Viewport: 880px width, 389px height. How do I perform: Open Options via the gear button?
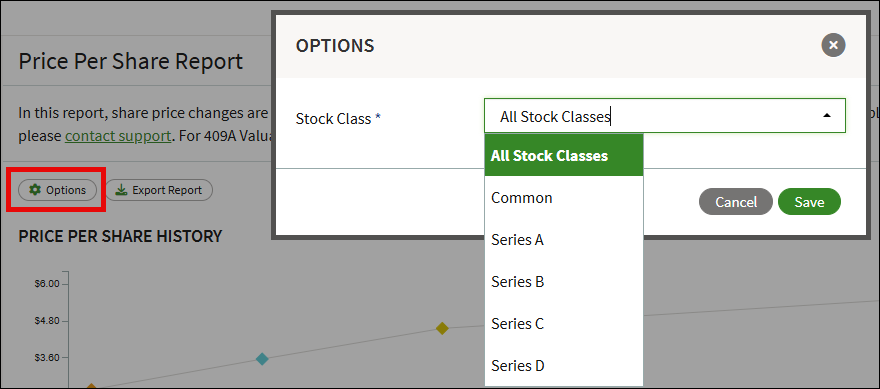point(58,190)
